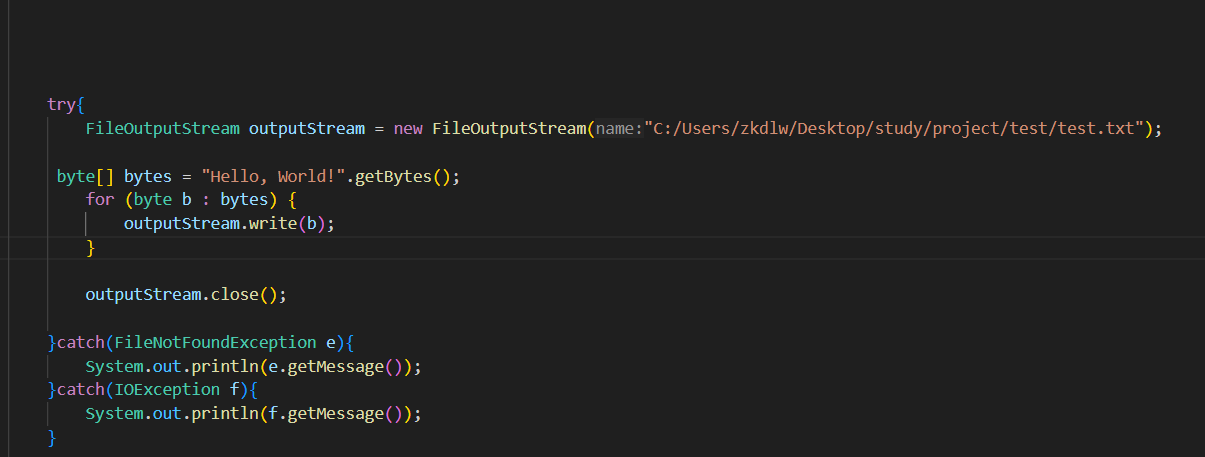Click the outputStream.write(b) statement
This screenshot has width=1205, height=457.
[228, 223]
